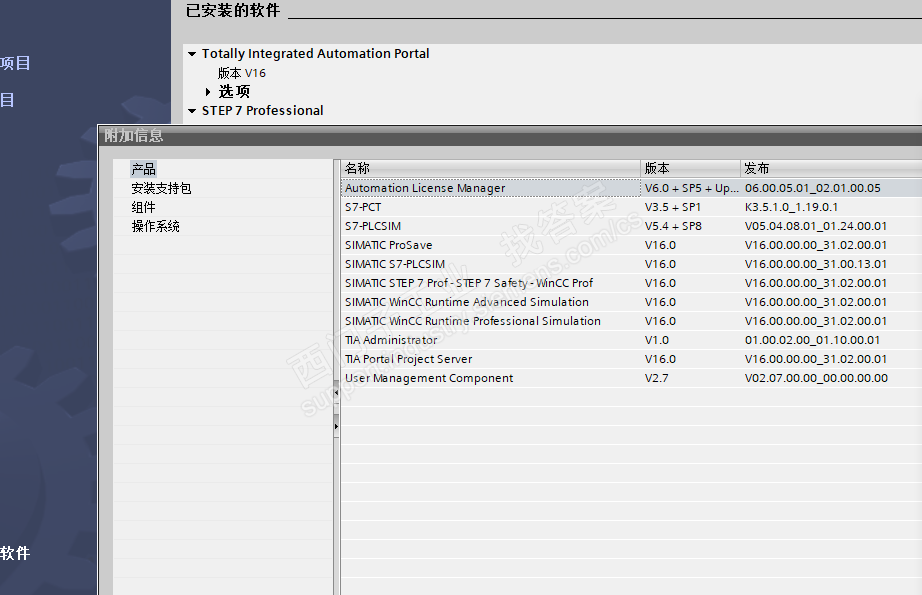Select SIMATIC ProSave row
Screen dimensions: 922x595
pos(632,245)
